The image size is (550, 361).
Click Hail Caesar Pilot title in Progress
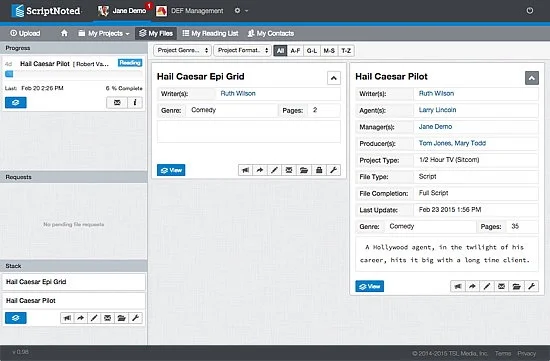pyautogui.click(x=45, y=63)
